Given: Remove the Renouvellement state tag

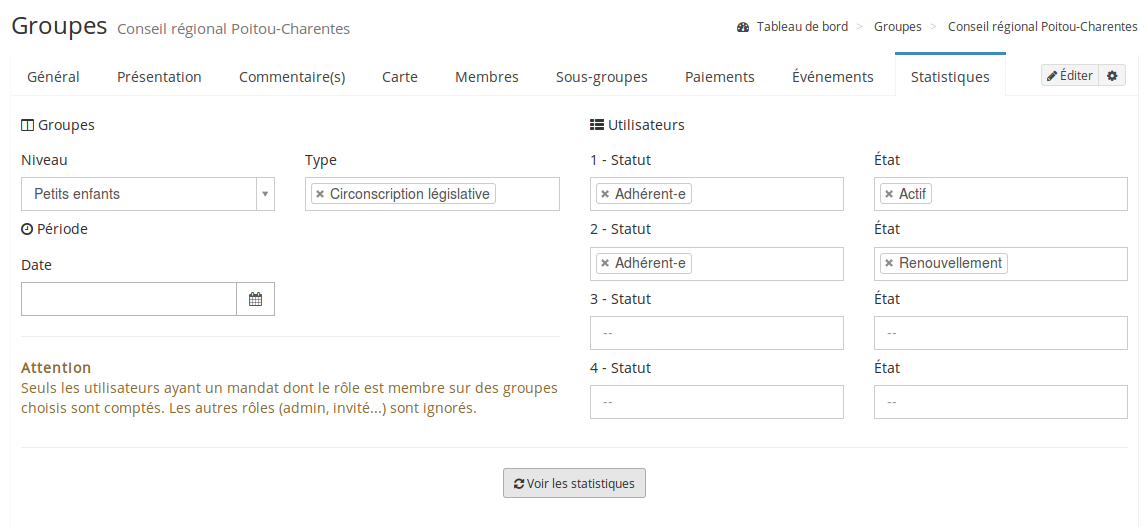Looking at the screenshot, I should (x=889, y=263).
